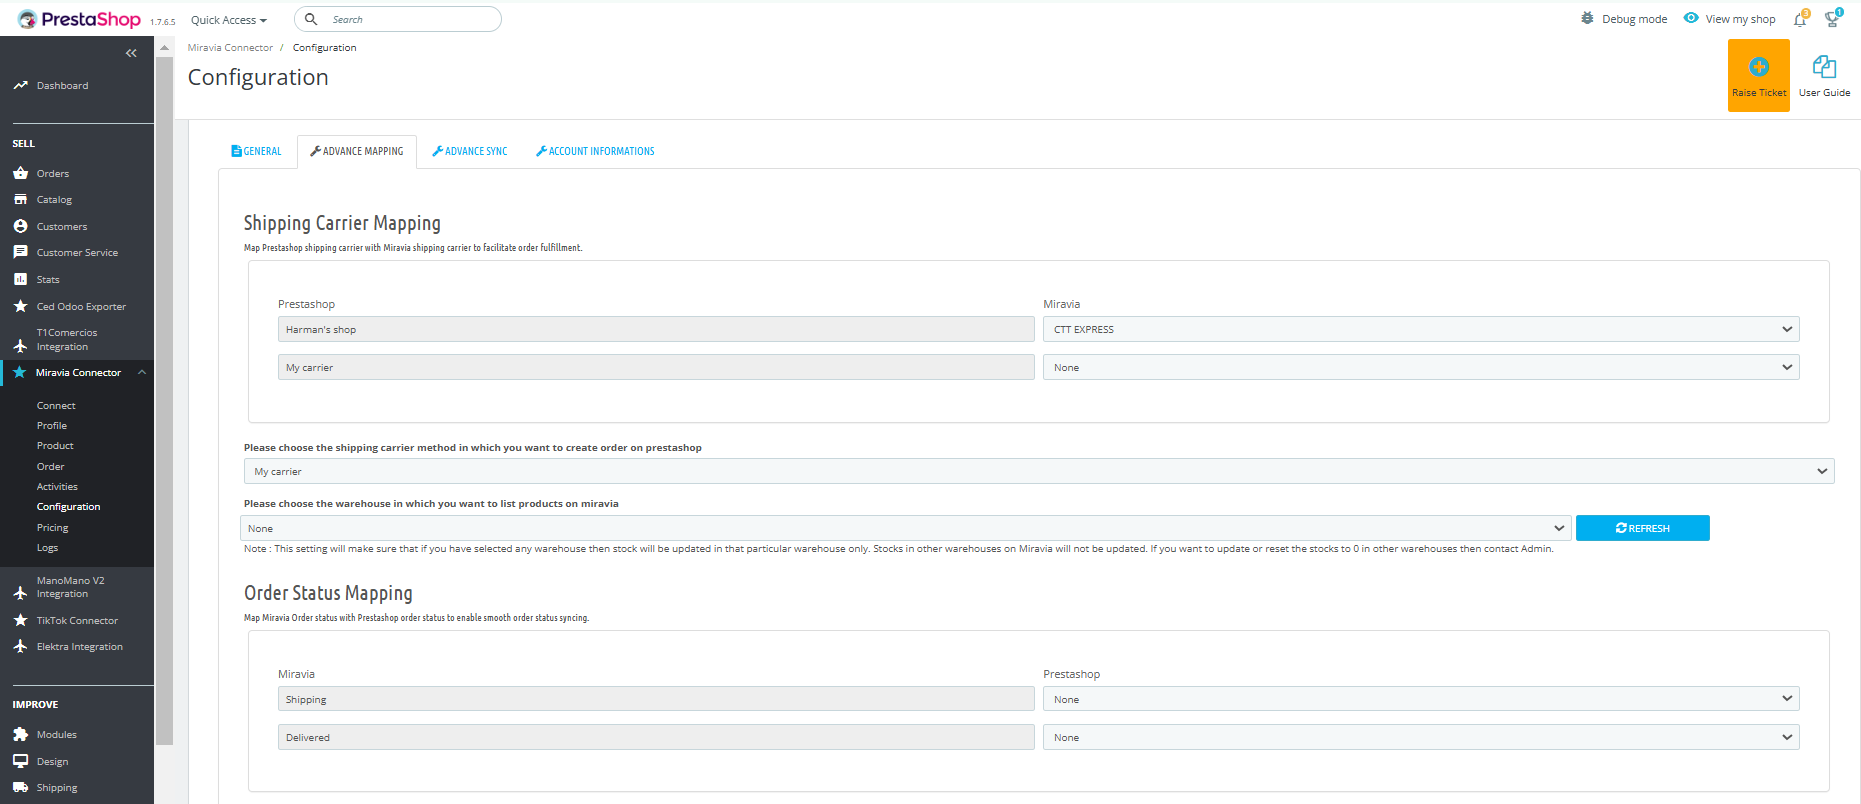Click the View my shop link
The image size is (1861, 804).
point(1741,19)
